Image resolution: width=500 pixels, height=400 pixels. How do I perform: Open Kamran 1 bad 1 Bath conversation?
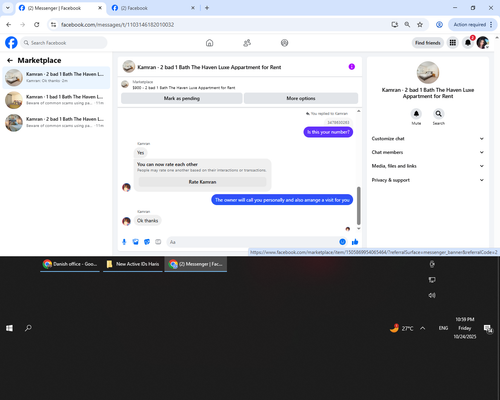coord(56,100)
